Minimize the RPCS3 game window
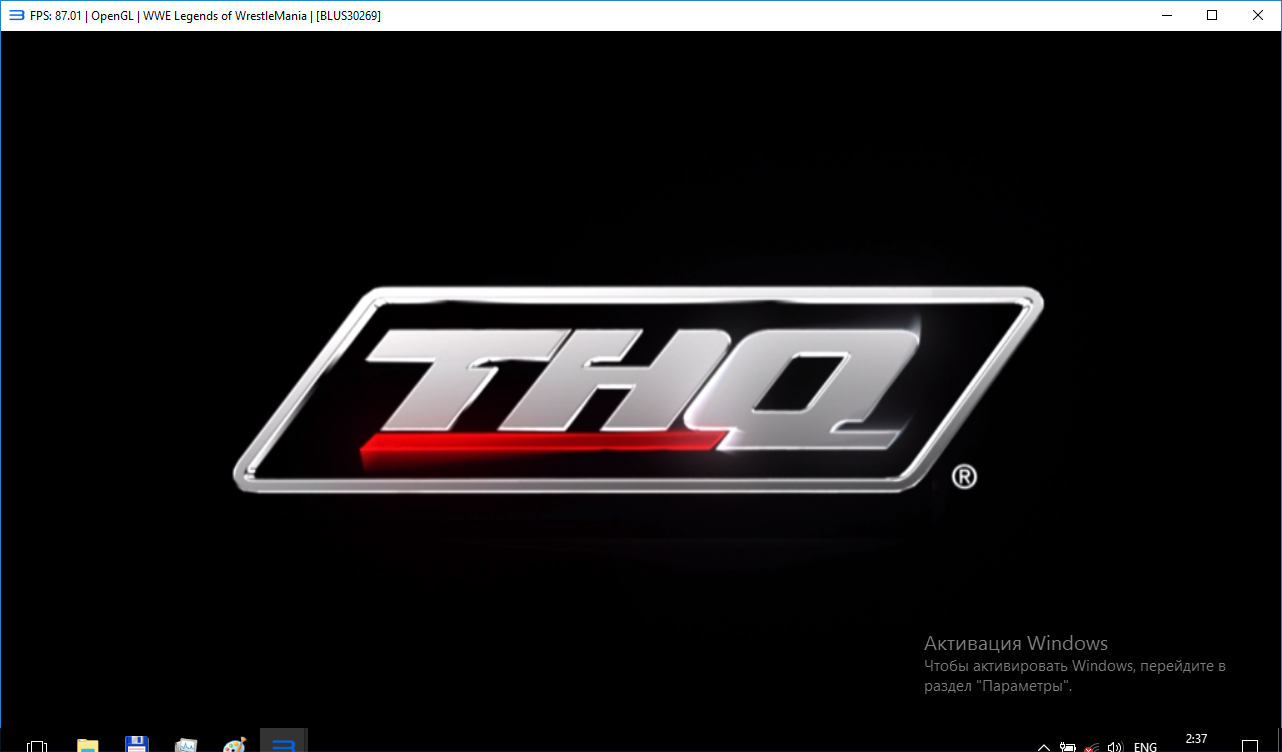1282x752 pixels. coord(1166,15)
